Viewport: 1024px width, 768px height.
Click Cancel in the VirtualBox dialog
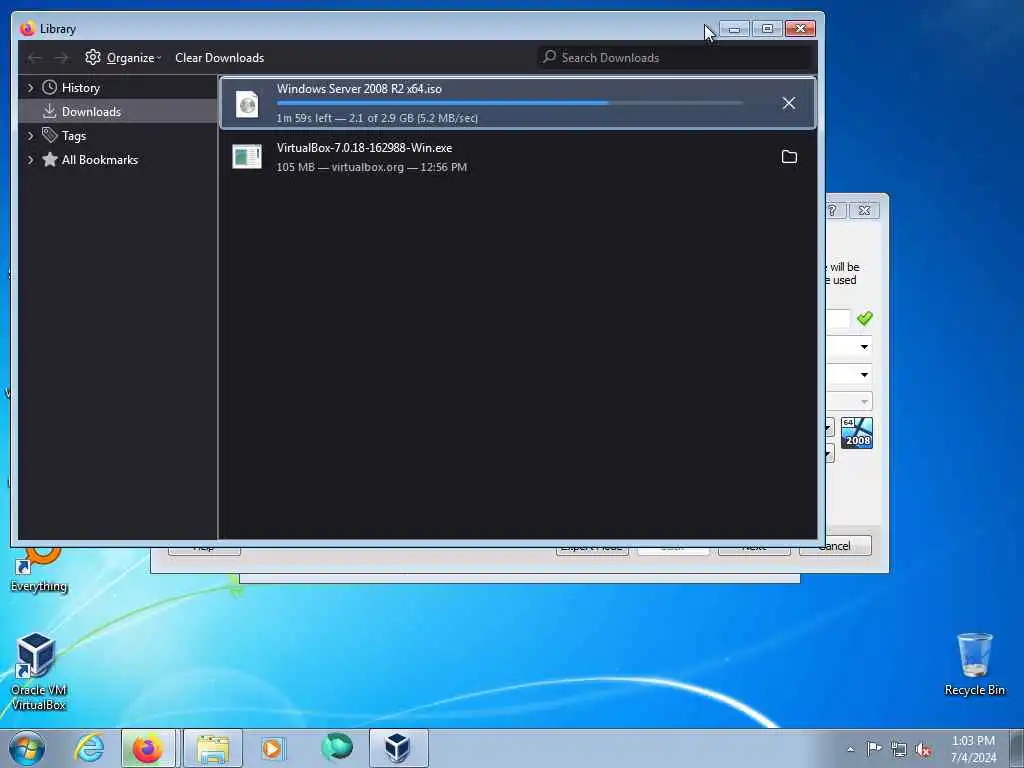(x=835, y=546)
